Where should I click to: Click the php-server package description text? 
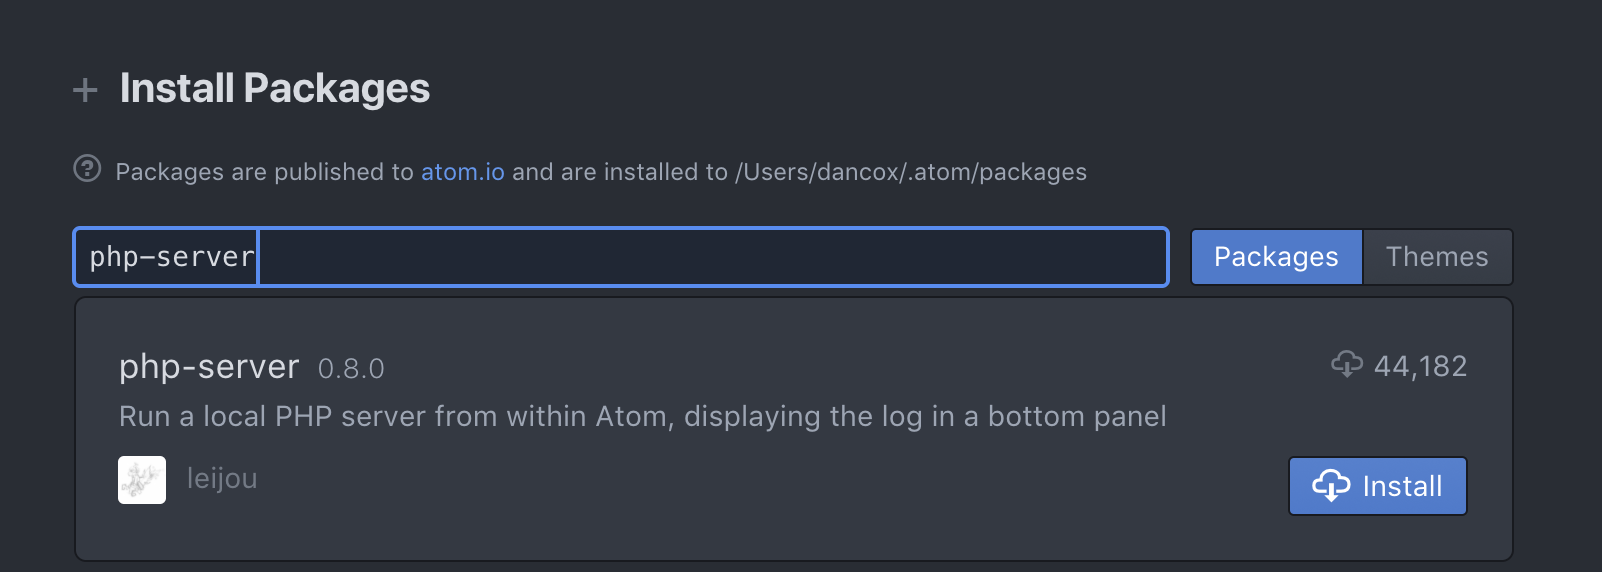coord(642,416)
